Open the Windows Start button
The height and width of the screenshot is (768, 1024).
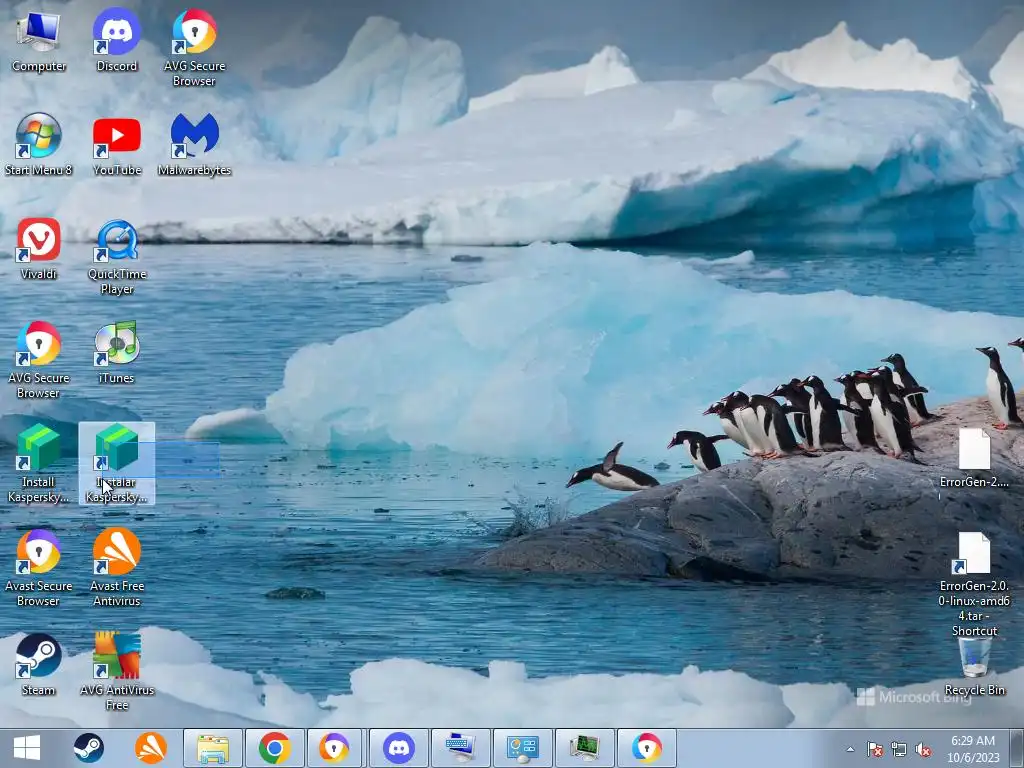[x=27, y=748]
